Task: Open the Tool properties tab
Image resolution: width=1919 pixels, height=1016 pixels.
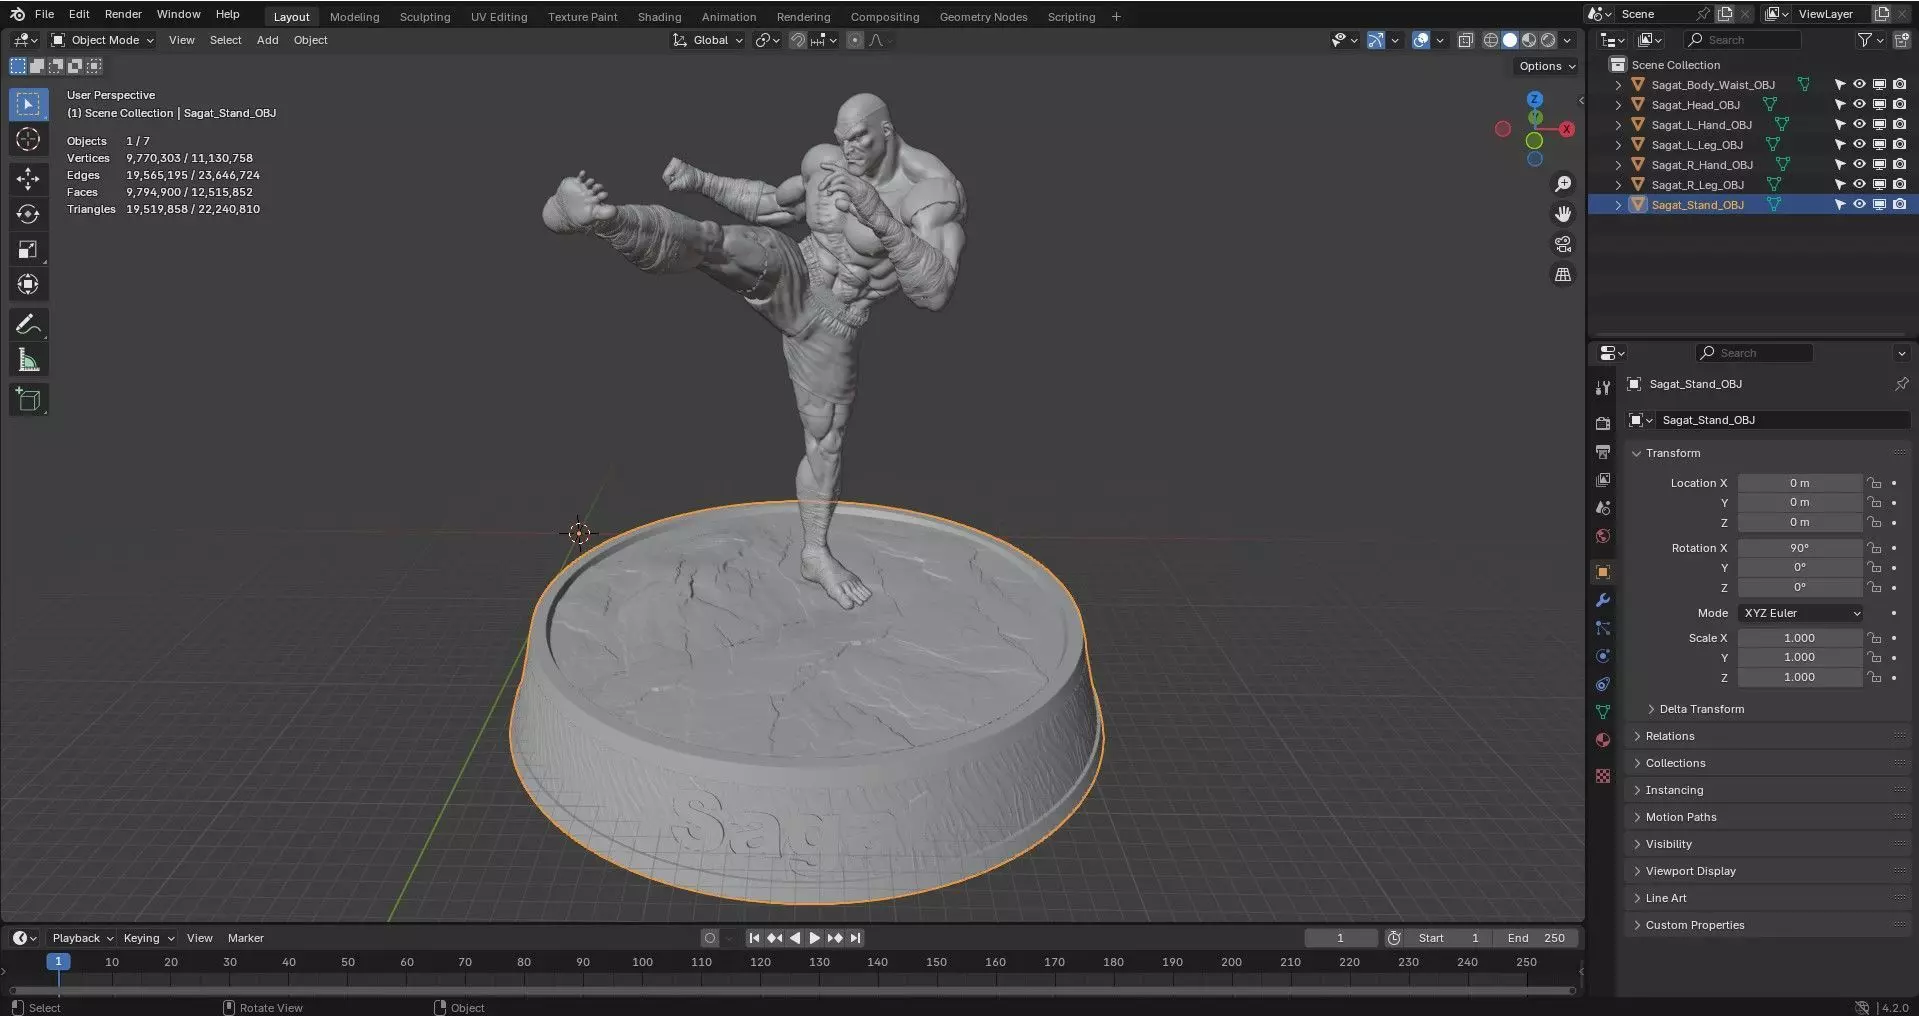Action: click(1603, 388)
